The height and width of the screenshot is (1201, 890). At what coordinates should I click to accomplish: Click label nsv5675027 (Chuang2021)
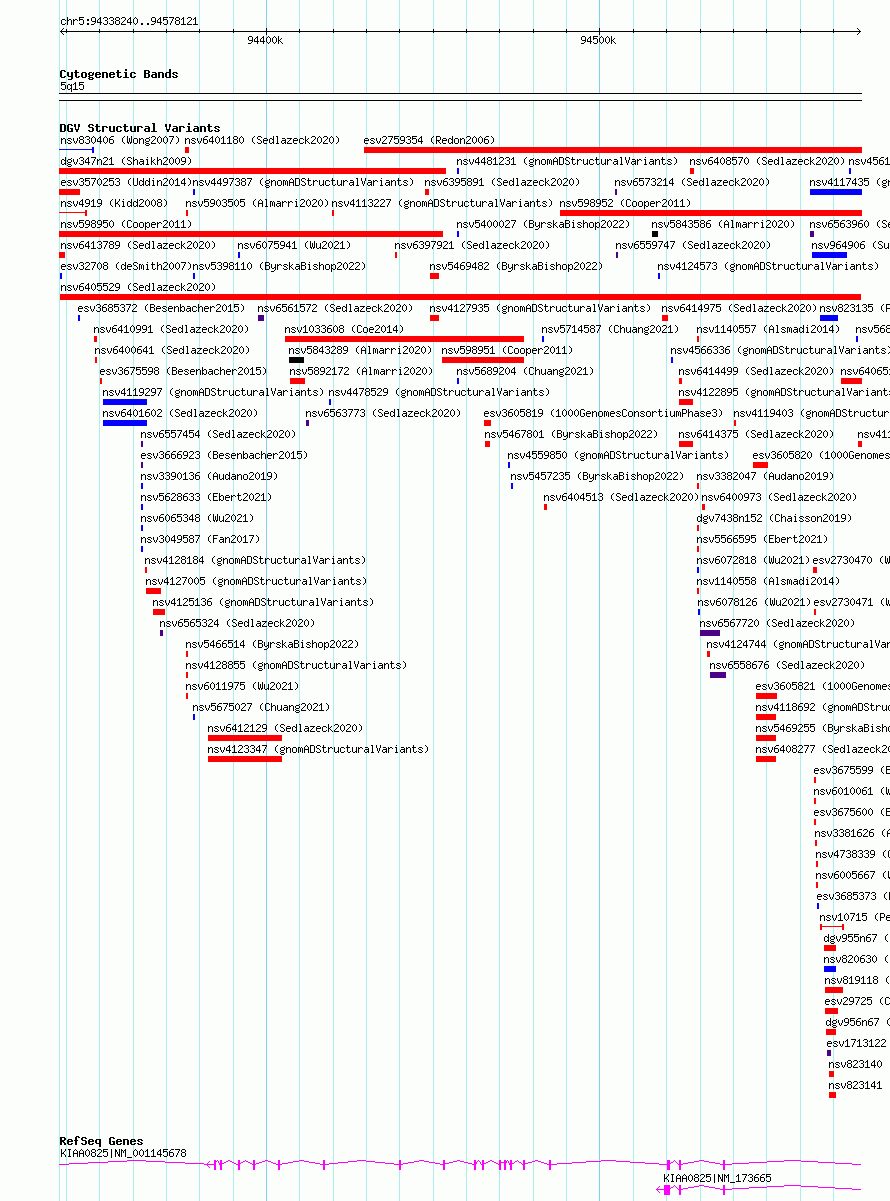261,707
